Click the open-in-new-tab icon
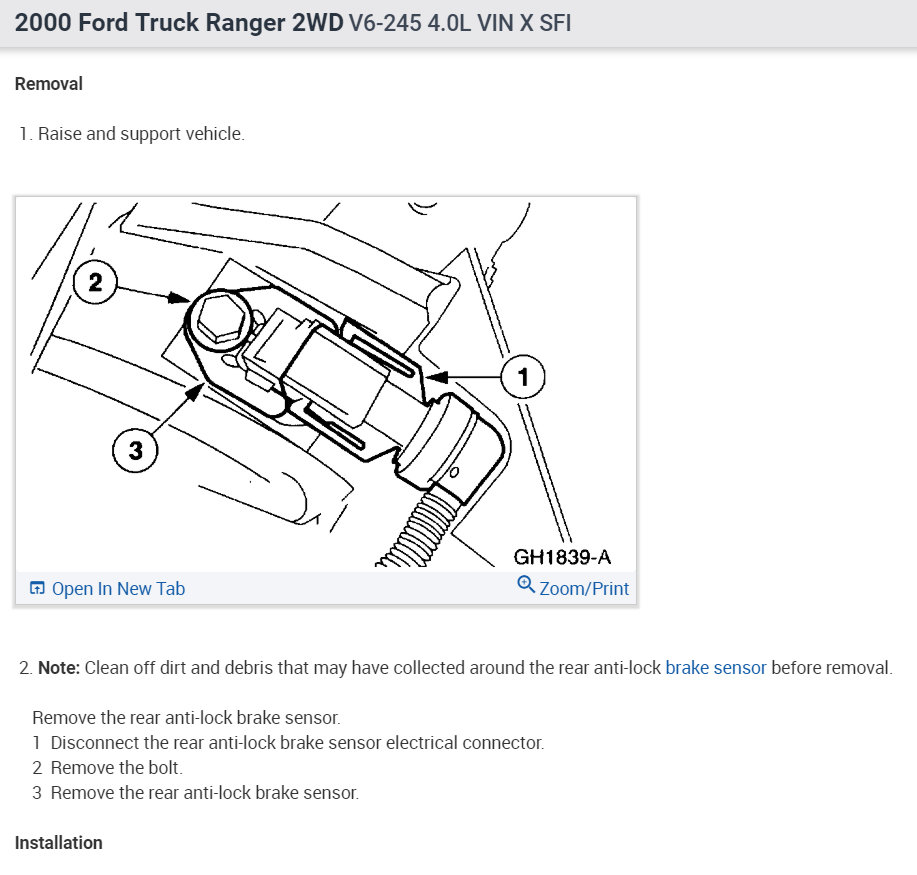The image size is (917, 875). tap(37, 589)
